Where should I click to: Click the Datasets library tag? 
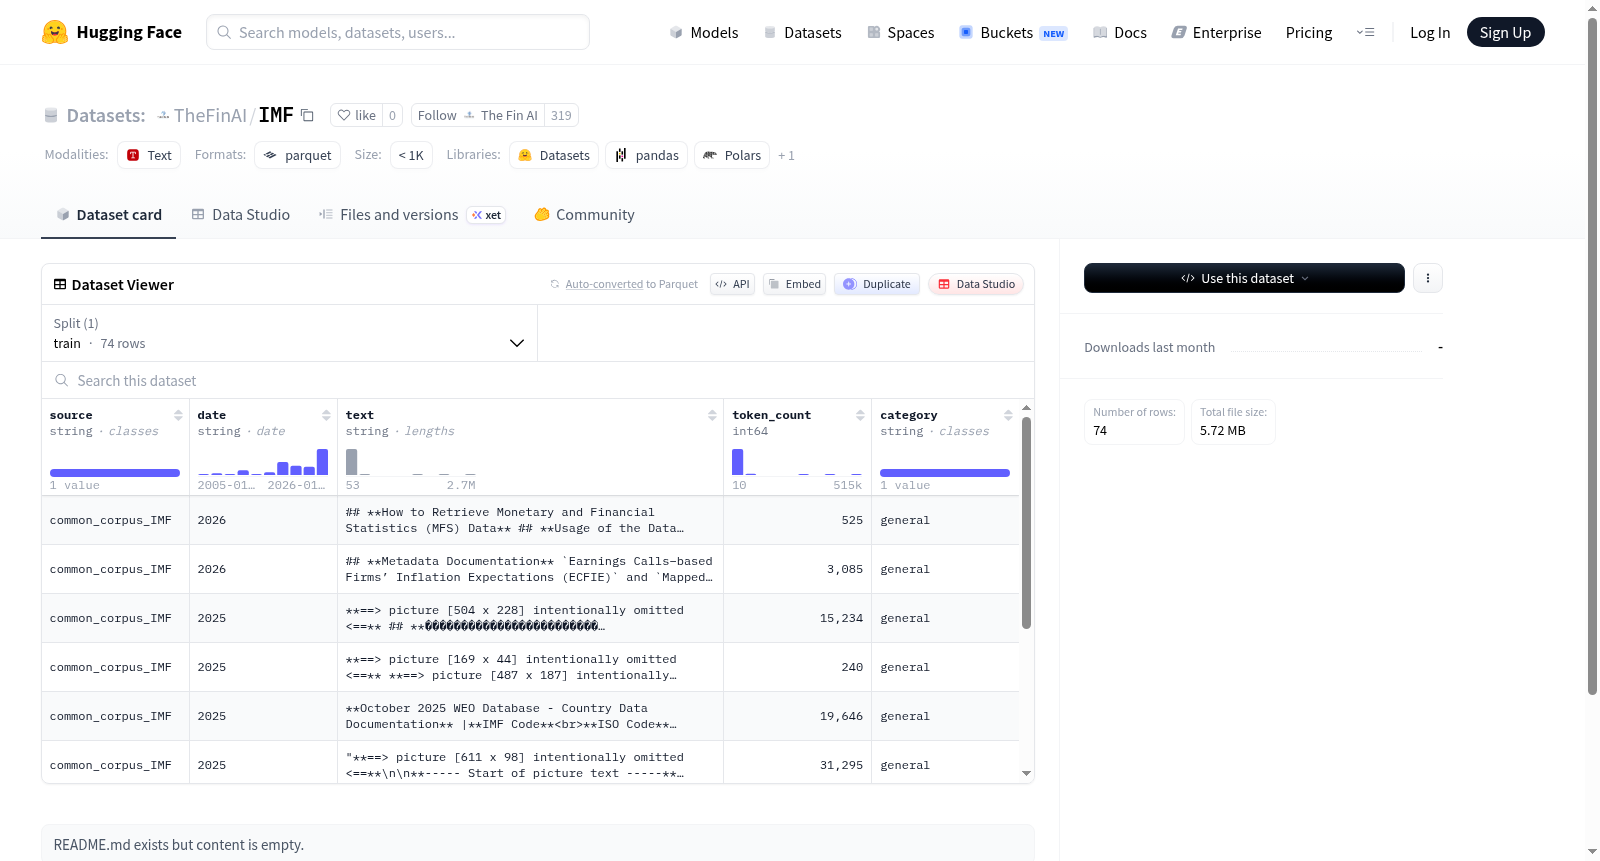pyautogui.click(x=554, y=155)
